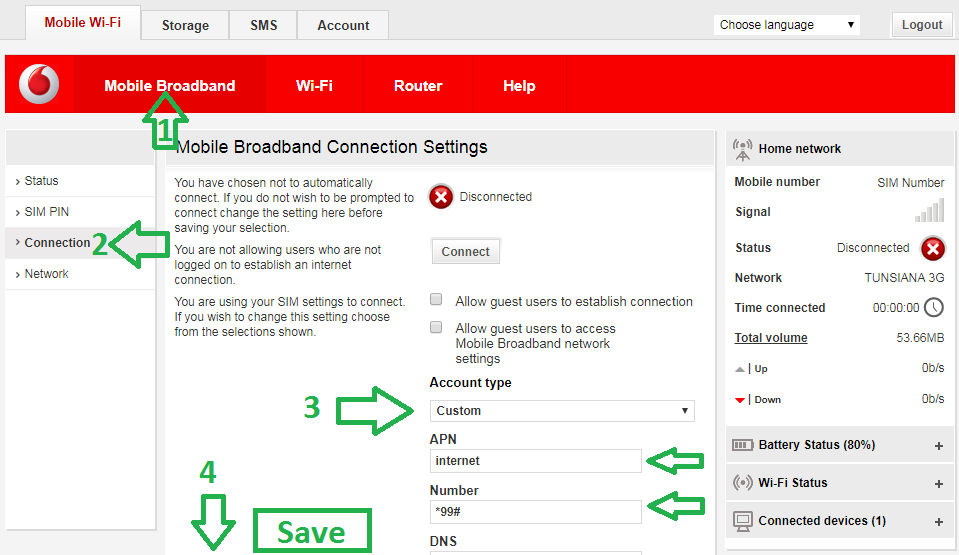Screen dimensions: 959x555
Task: Click the Wi-Fi Status signal icon
Action: pyautogui.click(x=742, y=483)
